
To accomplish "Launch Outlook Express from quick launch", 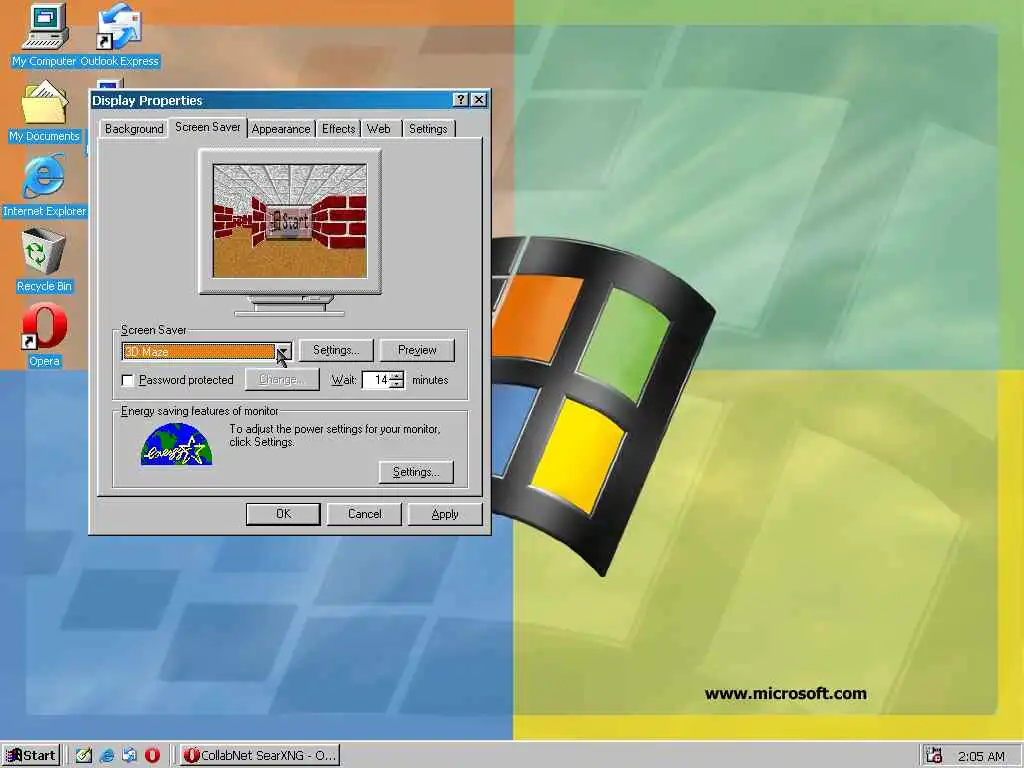I will click(x=129, y=756).
